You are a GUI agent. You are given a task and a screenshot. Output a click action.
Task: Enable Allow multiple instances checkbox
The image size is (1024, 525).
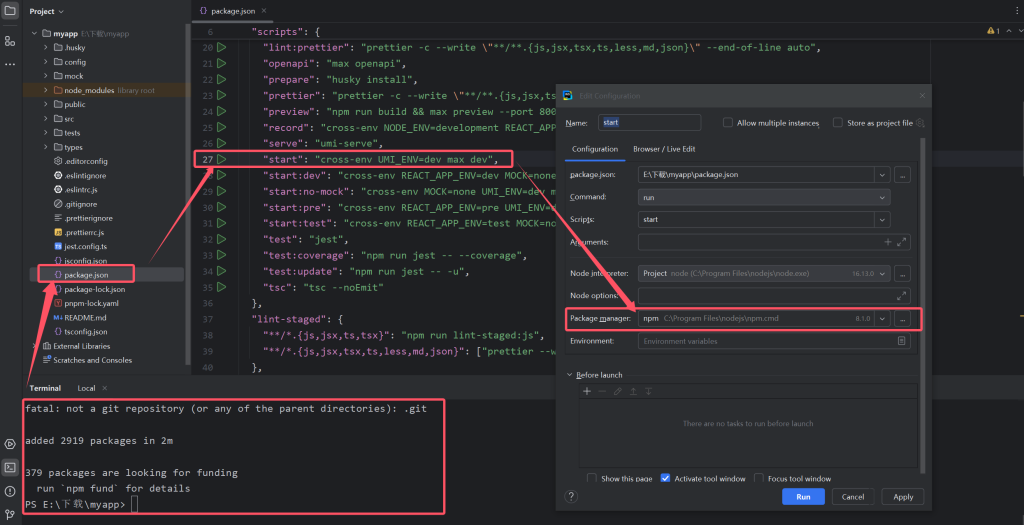(x=728, y=123)
